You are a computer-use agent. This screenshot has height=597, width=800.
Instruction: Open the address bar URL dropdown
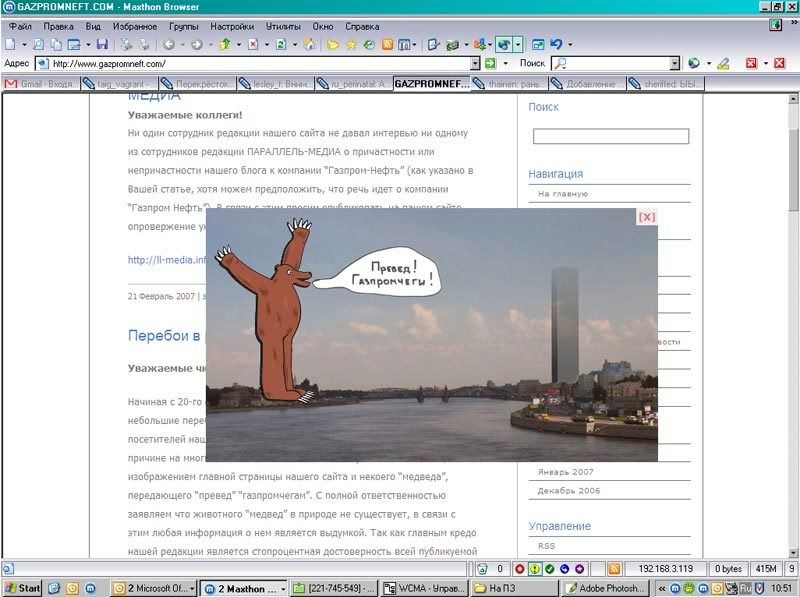[x=475, y=63]
